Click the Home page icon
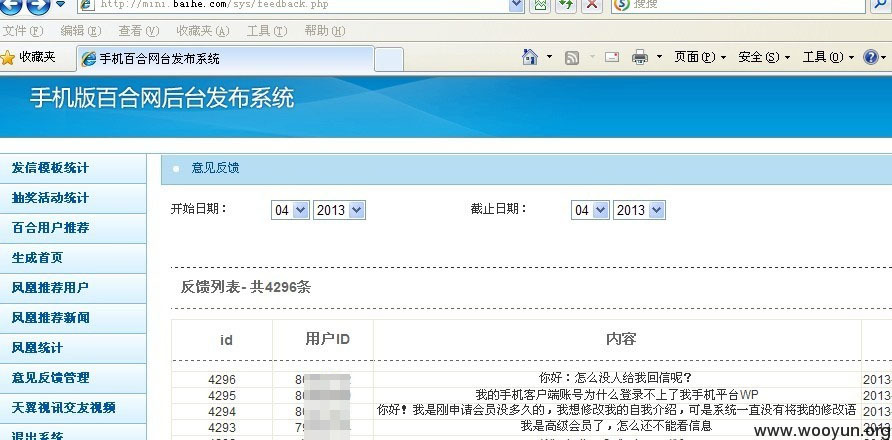The image size is (892, 440). pos(530,57)
